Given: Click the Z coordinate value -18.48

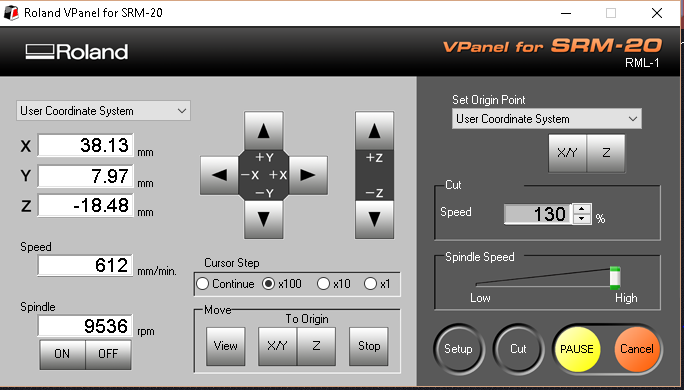Looking at the screenshot, I should 86,205.
